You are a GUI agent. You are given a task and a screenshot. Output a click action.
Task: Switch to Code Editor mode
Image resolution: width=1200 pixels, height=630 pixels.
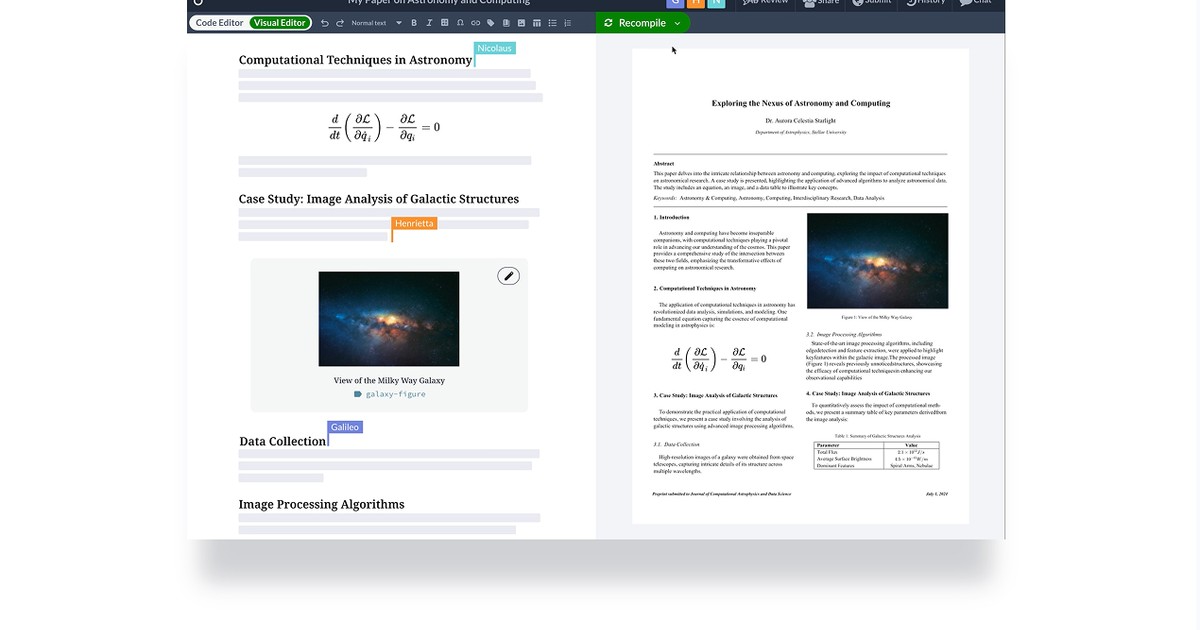coord(219,23)
